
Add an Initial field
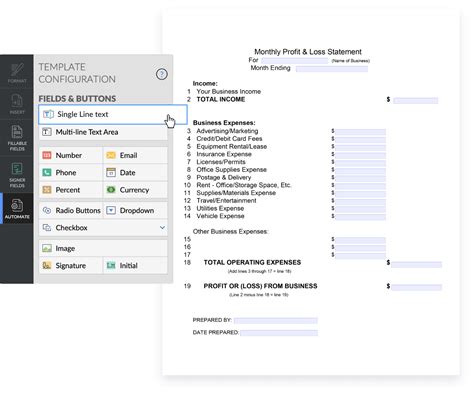tap(135, 266)
